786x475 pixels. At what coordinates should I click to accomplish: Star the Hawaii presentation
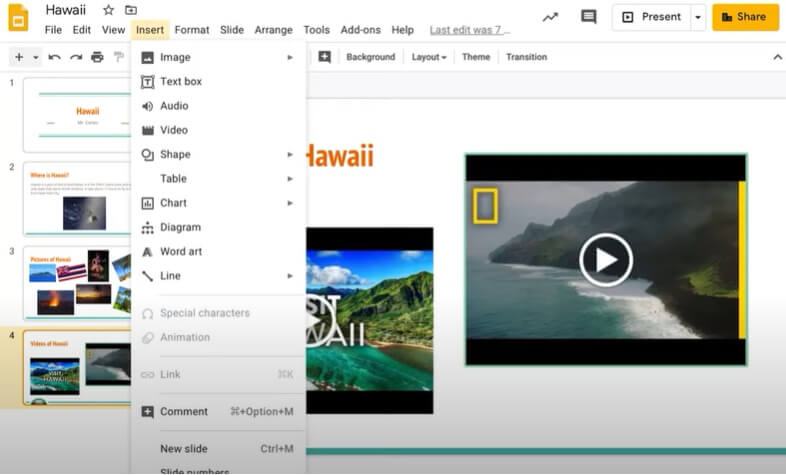tap(108, 10)
